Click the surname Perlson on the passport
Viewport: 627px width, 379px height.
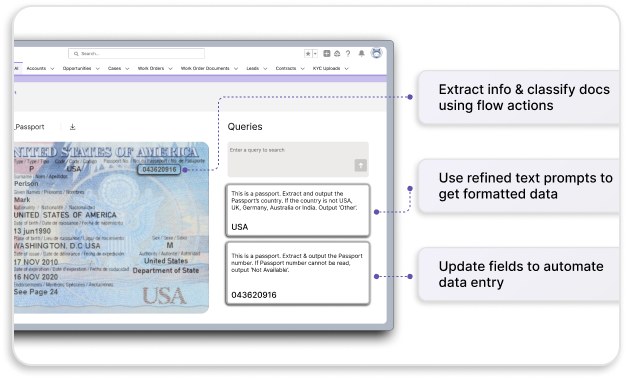point(26,184)
